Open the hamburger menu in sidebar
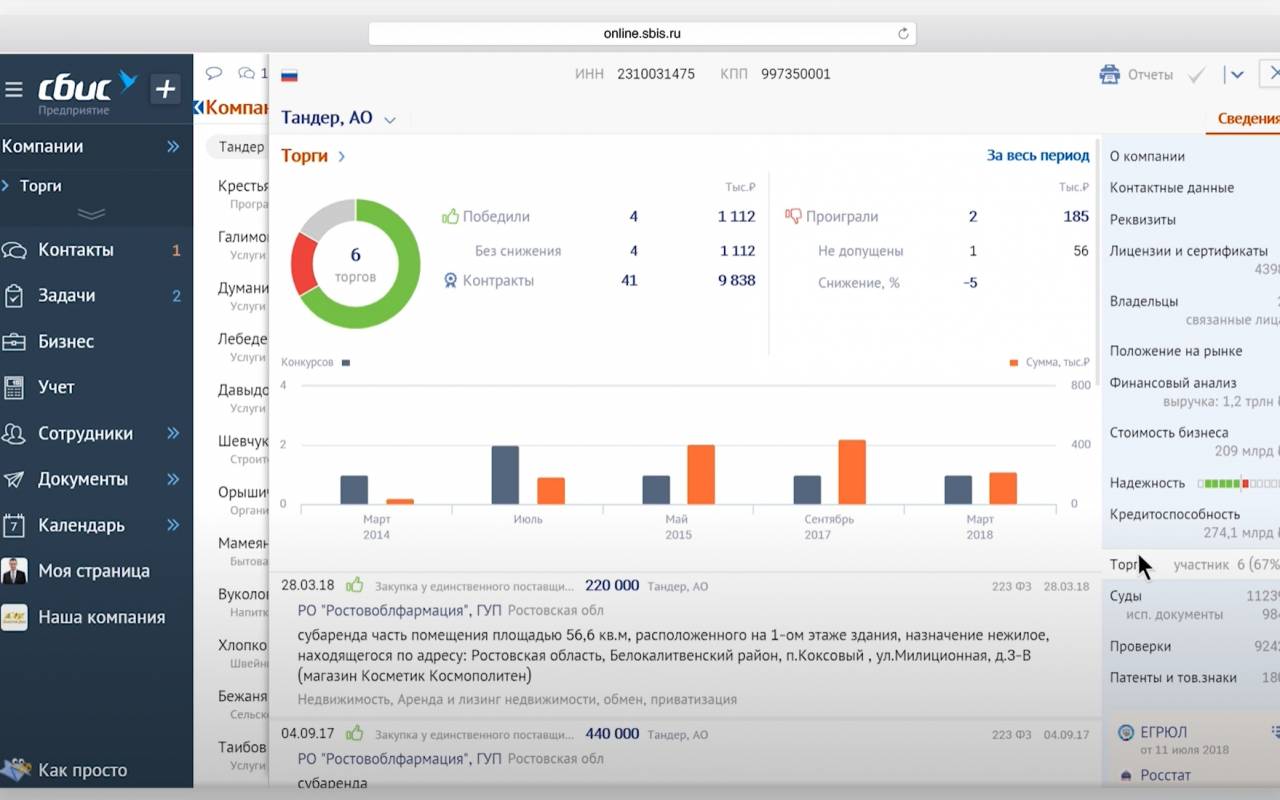1280x800 pixels. click(x=14, y=89)
